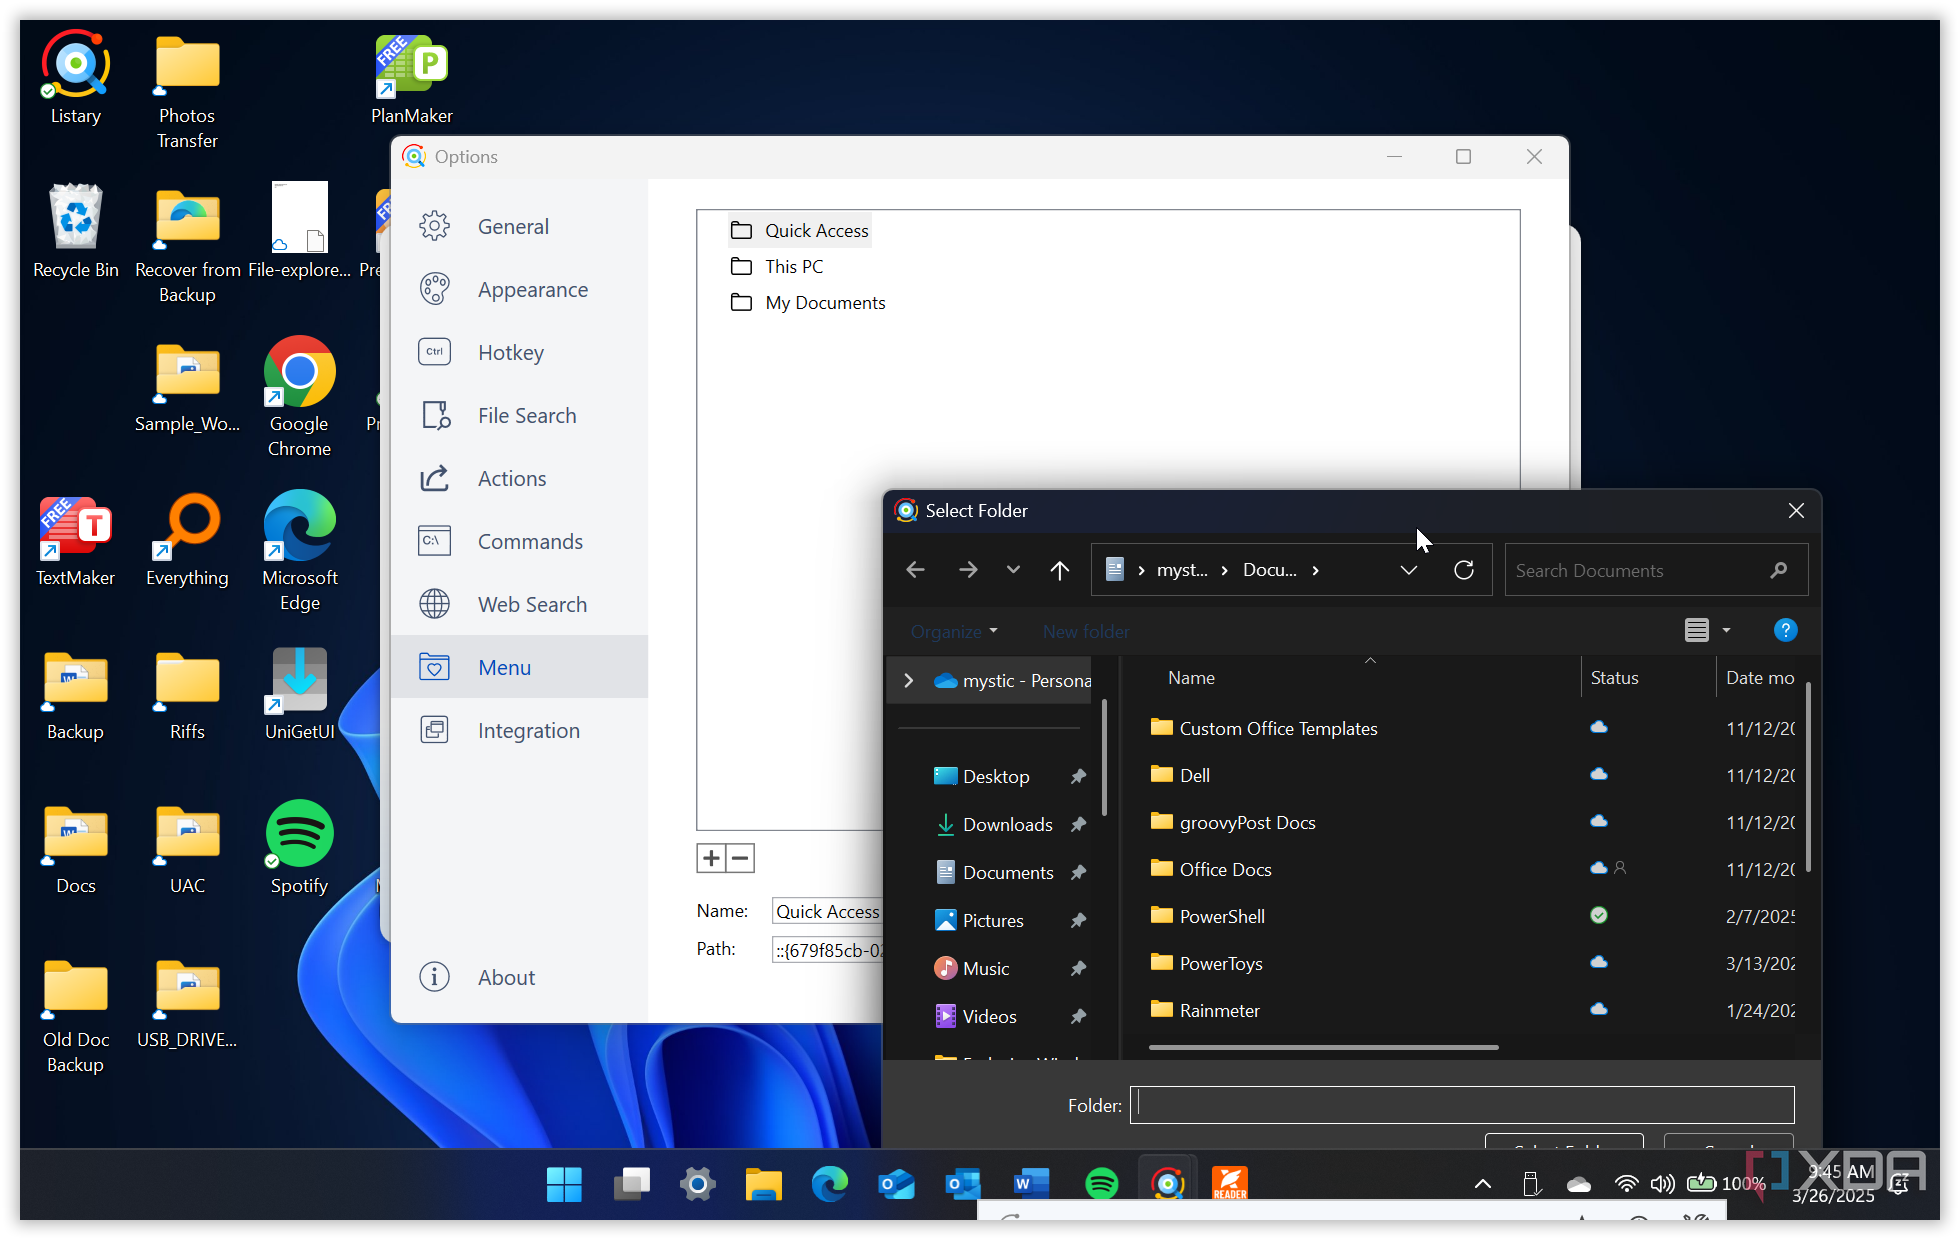Screen dimensions: 1960x1240
Task: Open the Integration settings section
Action: click(519, 731)
